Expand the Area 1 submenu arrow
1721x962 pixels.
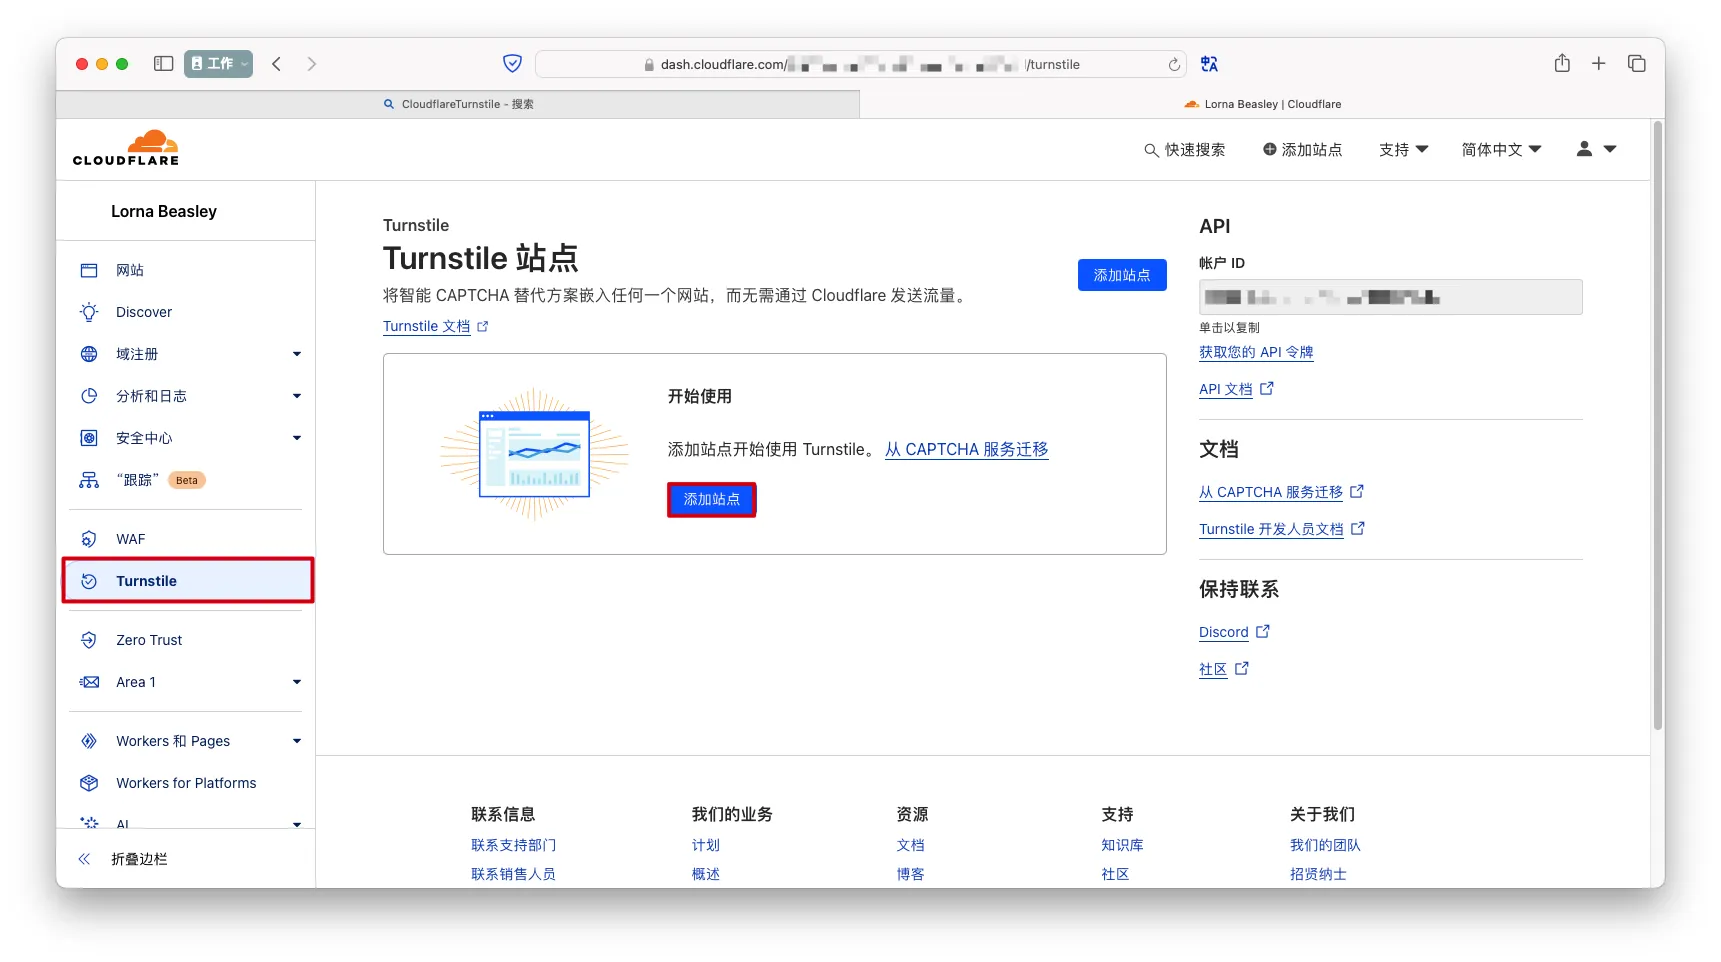(x=297, y=682)
